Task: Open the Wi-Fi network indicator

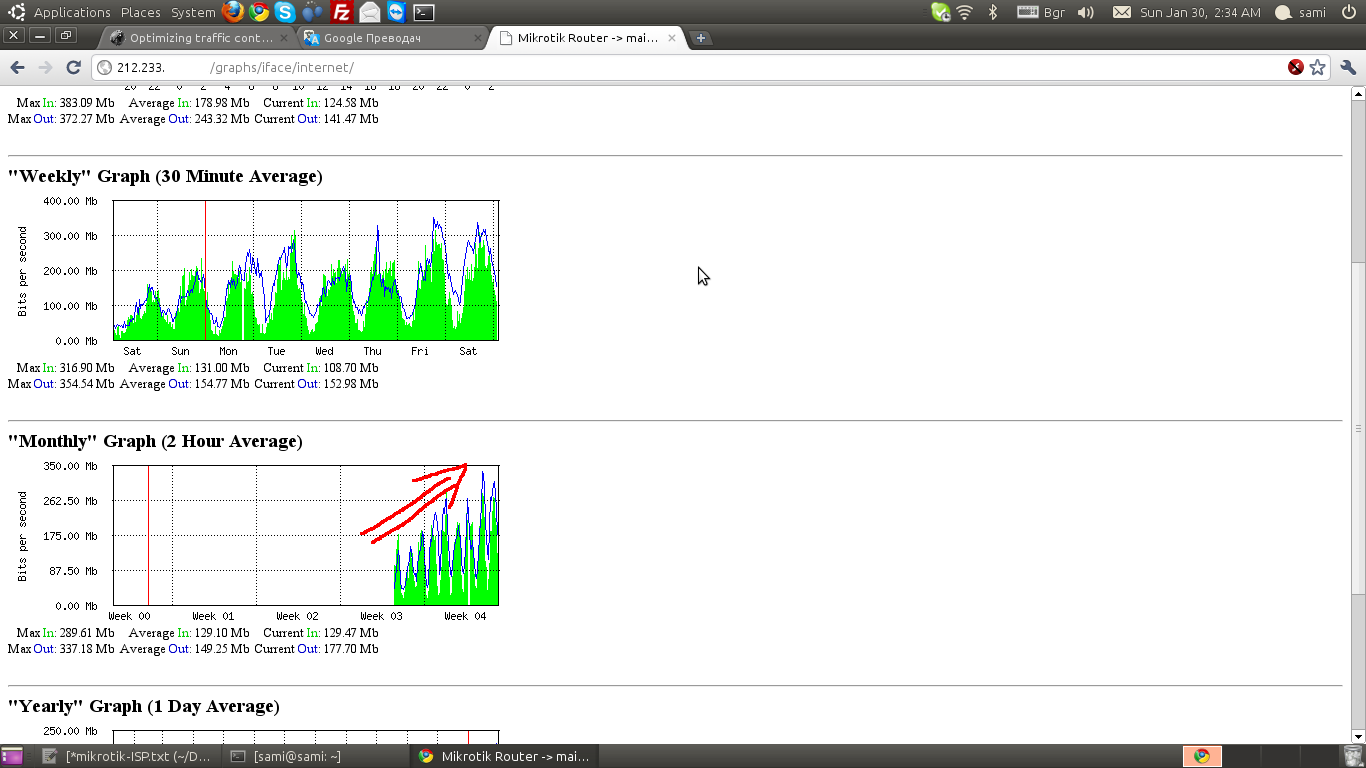Action: tap(965, 12)
